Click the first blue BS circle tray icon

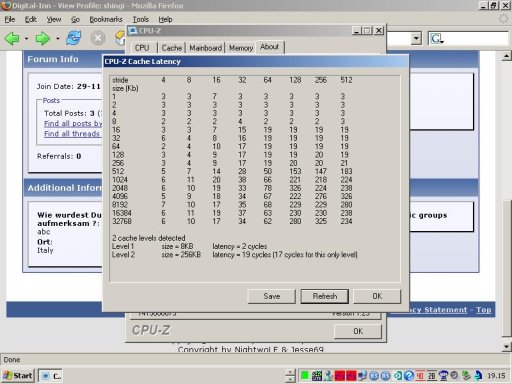(x=374, y=376)
